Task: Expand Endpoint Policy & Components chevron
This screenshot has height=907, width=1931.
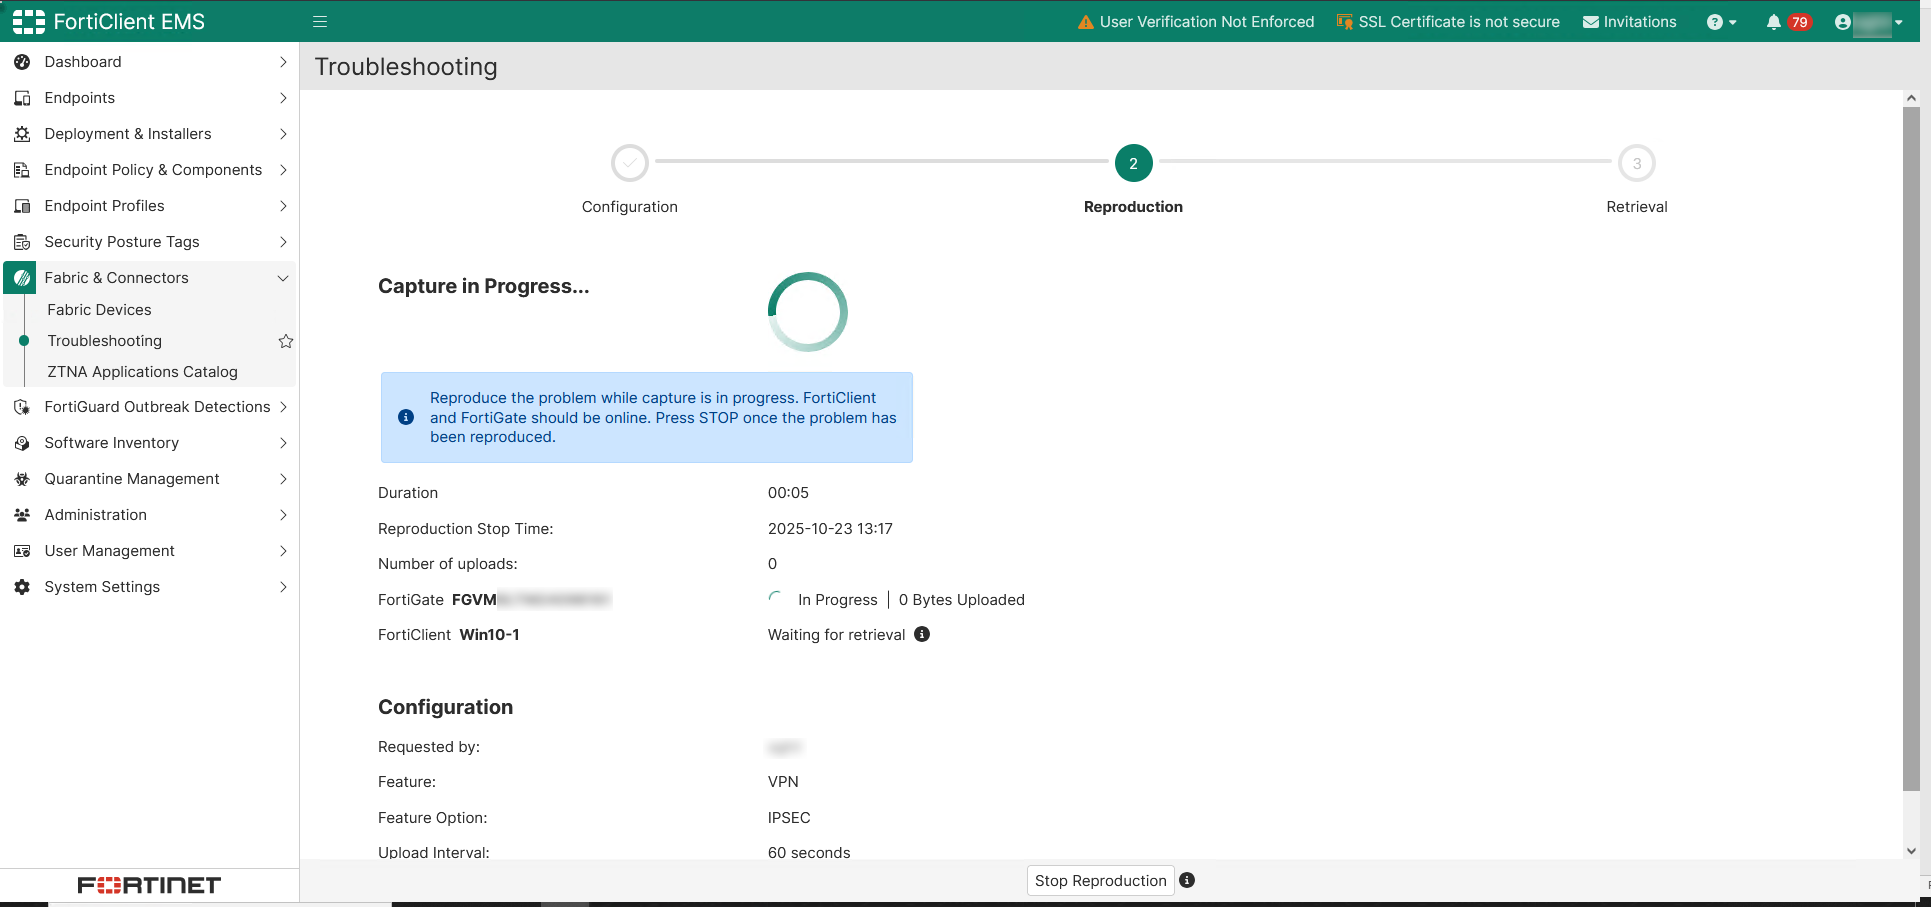Action: [x=283, y=170]
